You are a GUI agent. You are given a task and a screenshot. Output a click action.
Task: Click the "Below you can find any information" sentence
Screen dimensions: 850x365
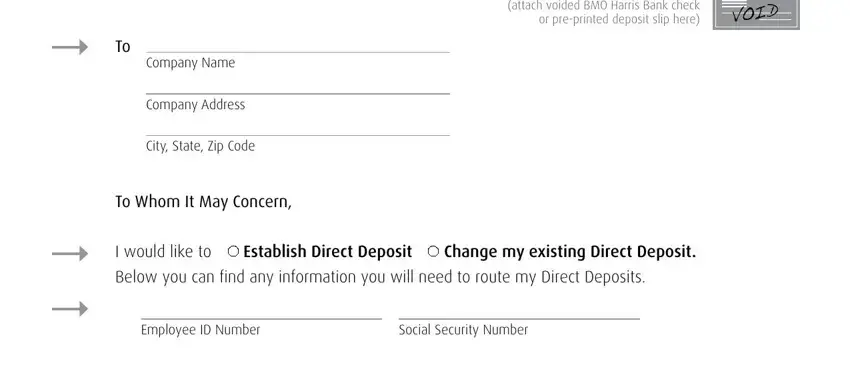pos(380,277)
